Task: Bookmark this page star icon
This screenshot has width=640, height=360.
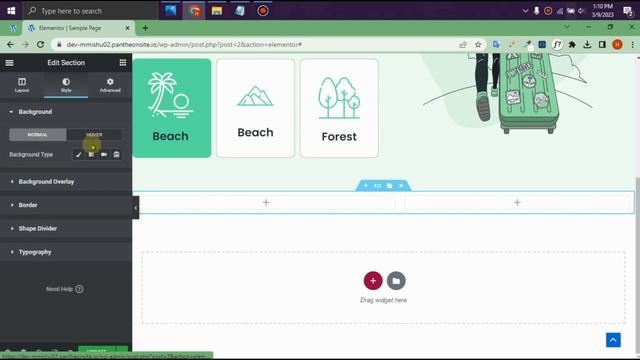Action: 478,44
